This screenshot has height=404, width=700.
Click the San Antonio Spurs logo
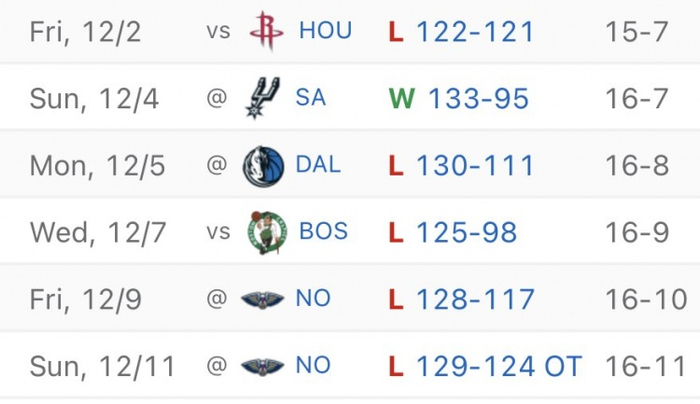click(262, 98)
